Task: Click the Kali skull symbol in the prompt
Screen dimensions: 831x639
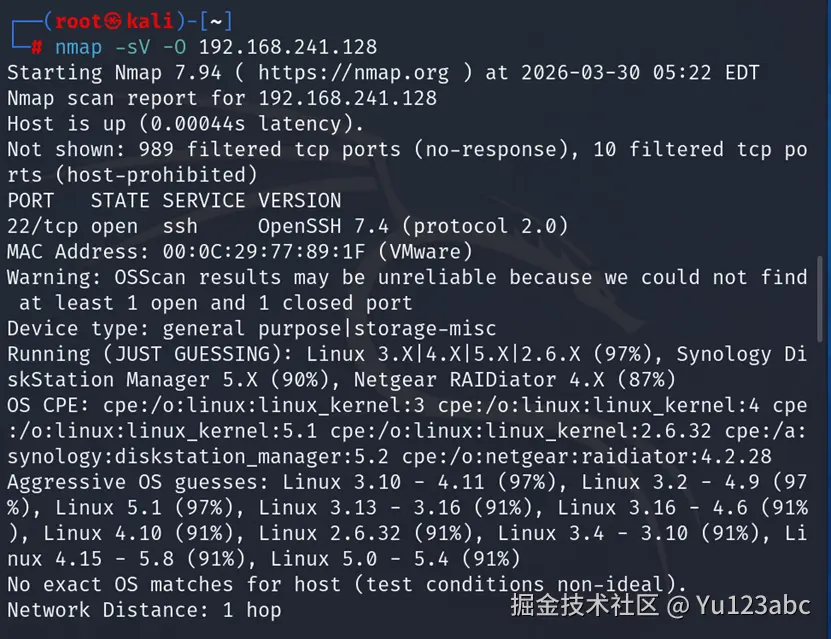Action: [x=113, y=21]
